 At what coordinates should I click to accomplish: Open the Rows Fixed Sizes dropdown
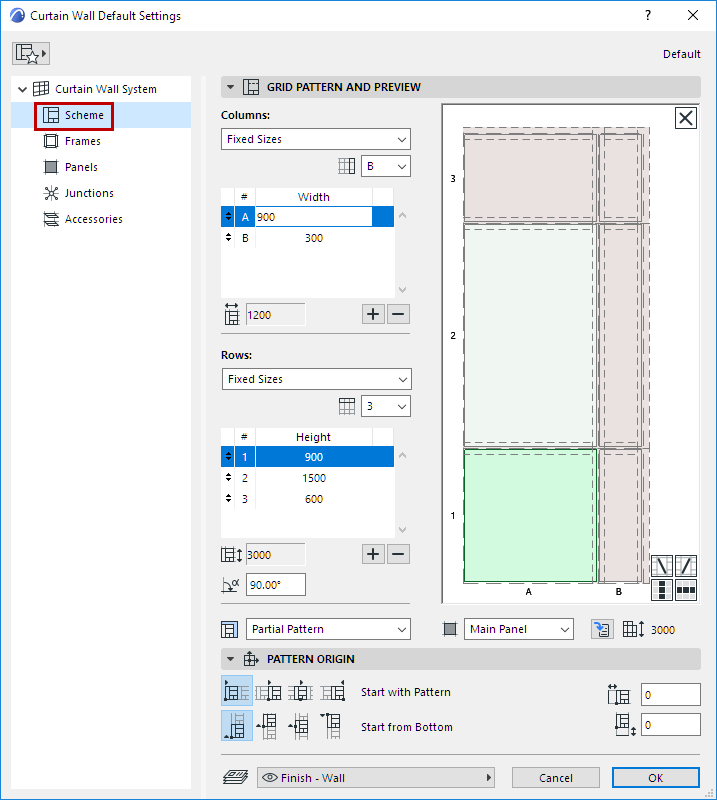[316, 379]
